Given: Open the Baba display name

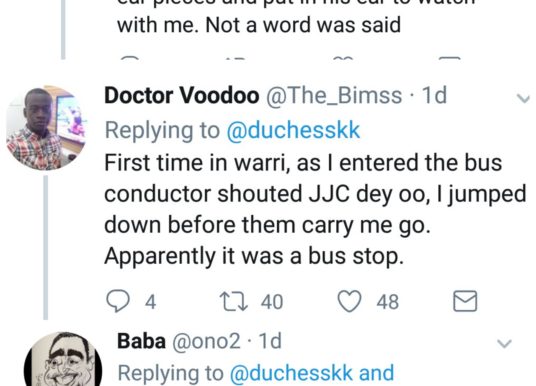Looking at the screenshot, I should (141, 341).
